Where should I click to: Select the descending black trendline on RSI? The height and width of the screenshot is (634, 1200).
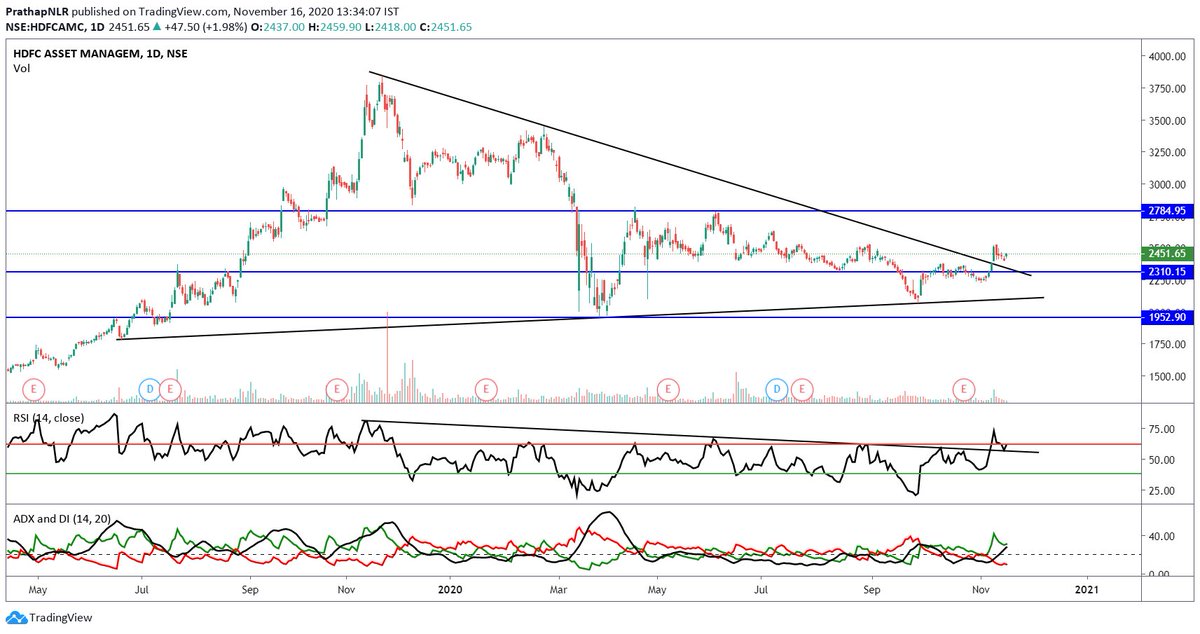click(701, 437)
